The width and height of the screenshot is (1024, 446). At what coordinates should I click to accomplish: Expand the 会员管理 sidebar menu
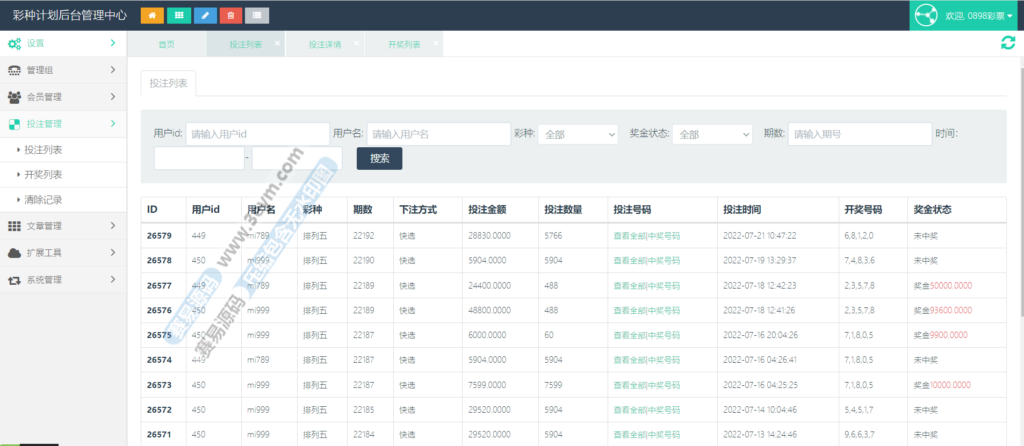tap(62, 97)
